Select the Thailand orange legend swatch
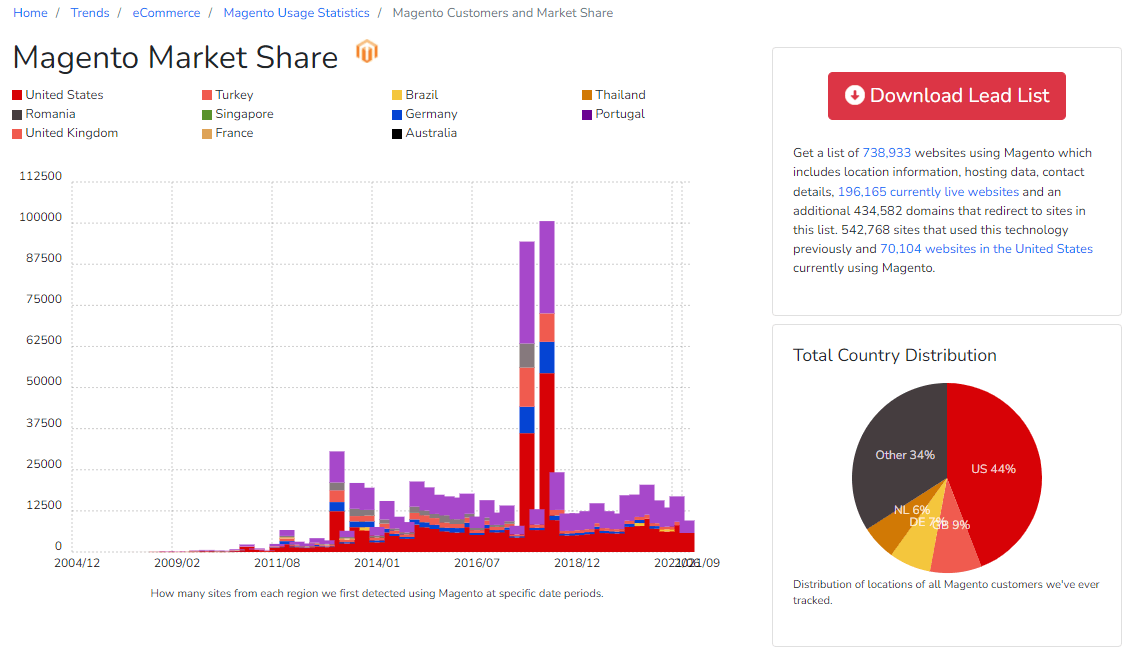 [x=587, y=95]
